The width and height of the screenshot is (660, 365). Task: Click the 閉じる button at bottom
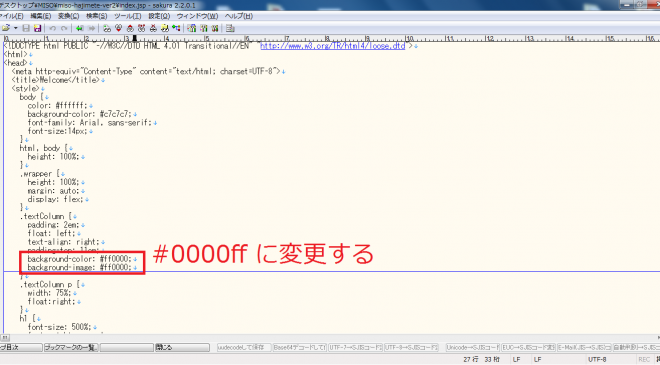click(182, 348)
